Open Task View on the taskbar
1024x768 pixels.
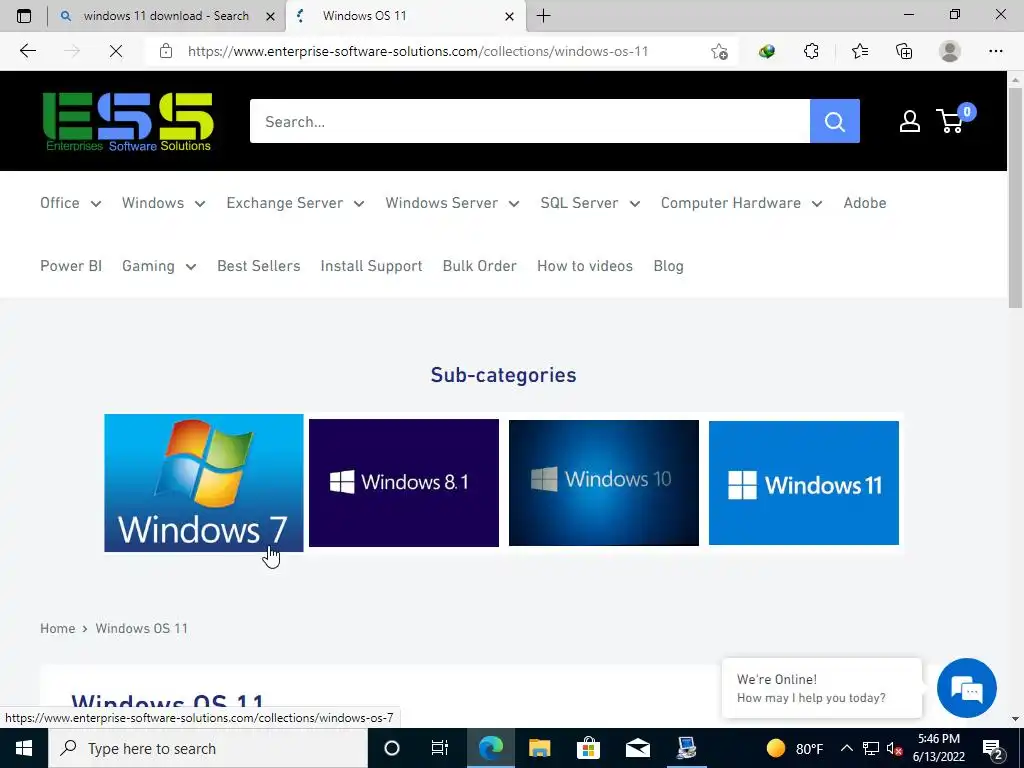(440, 748)
